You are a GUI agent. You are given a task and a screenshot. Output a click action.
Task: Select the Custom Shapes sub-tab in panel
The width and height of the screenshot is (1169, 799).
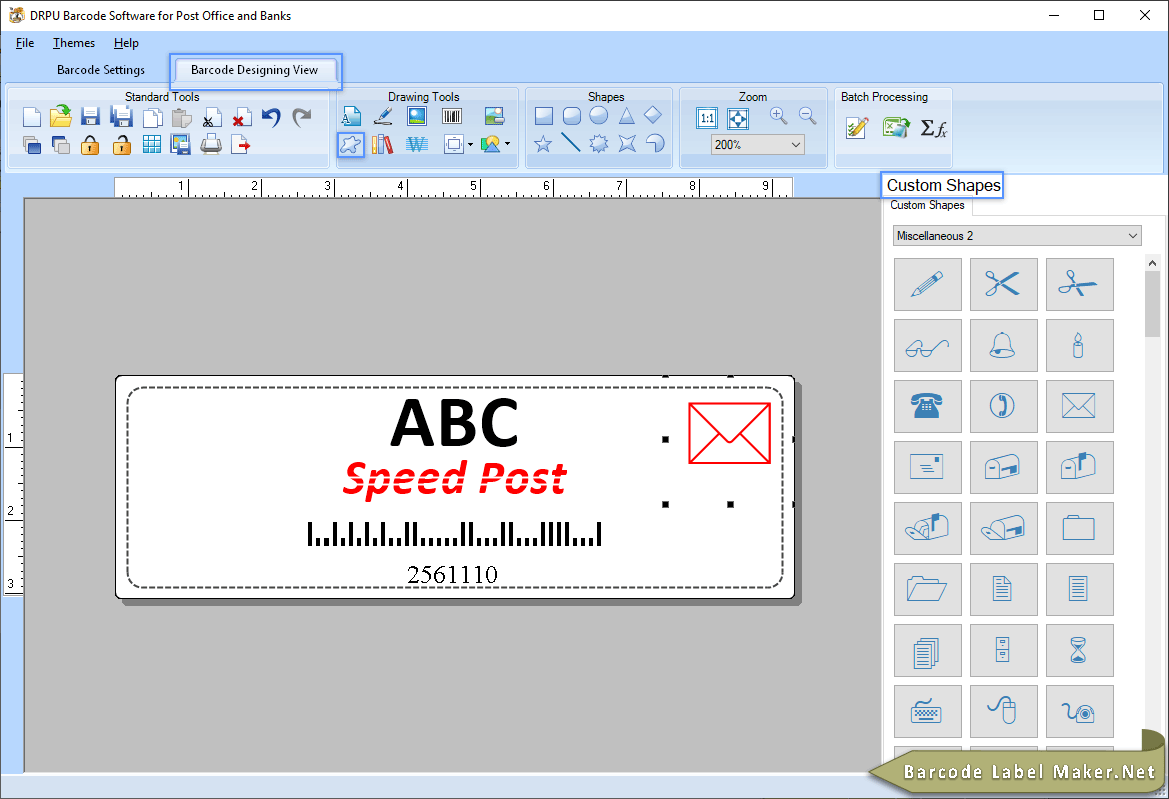927,205
